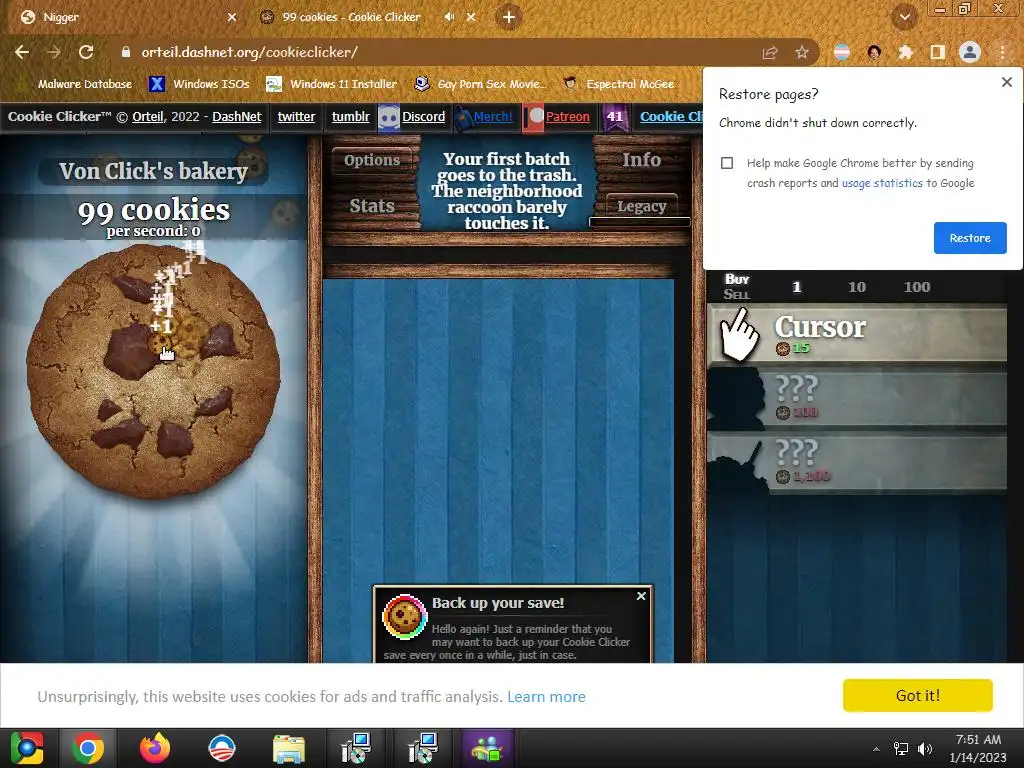
Task: Bookmark this page with the star icon
Action: point(802,53)
